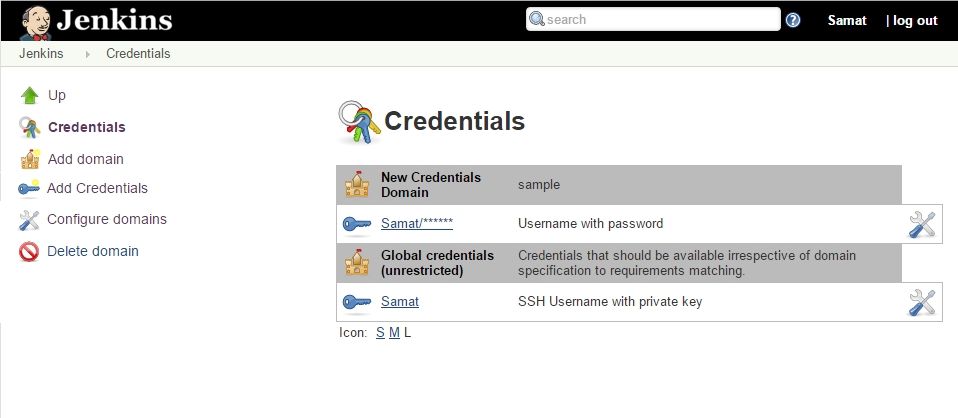Click wrench icon for Samat/****** credential
The width and height of the screenshot is (958, 418).
pos(922,224)
